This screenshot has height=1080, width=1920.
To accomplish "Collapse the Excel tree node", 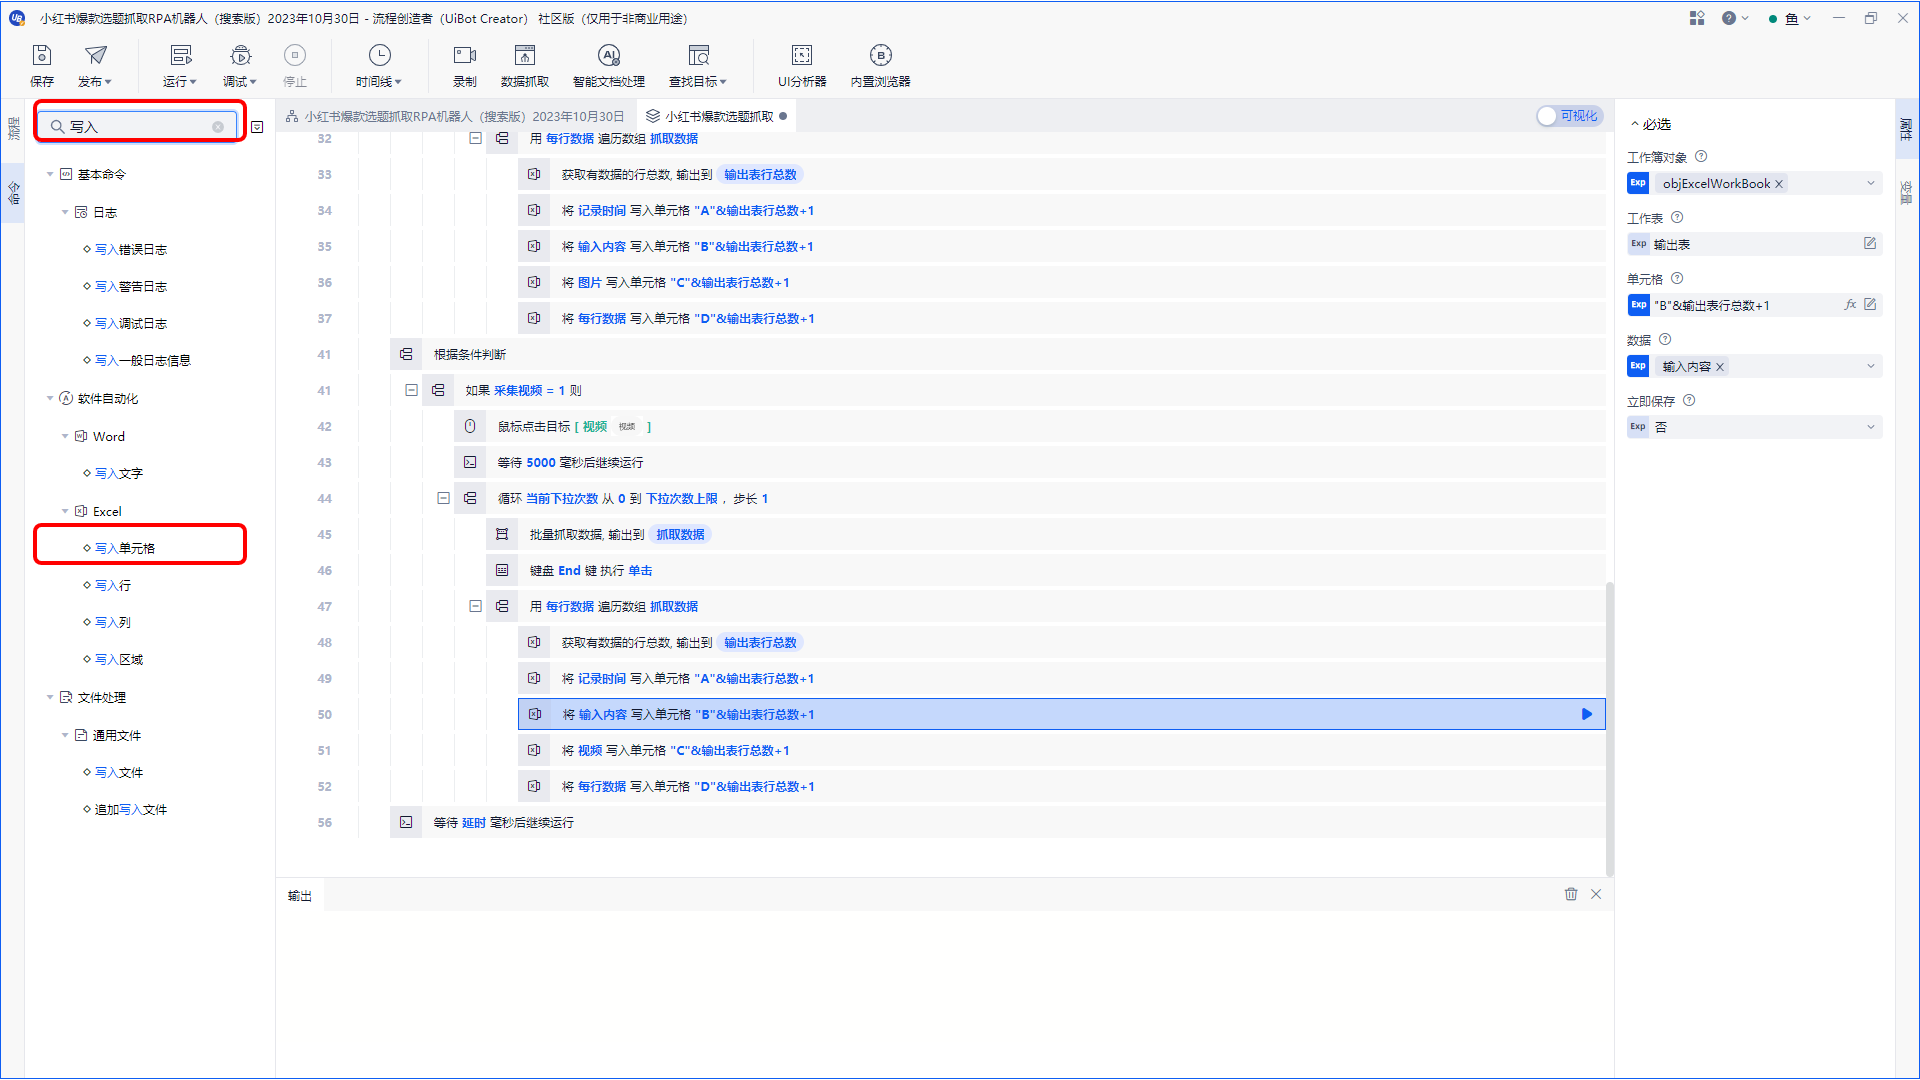I will [x=65, y=511].
